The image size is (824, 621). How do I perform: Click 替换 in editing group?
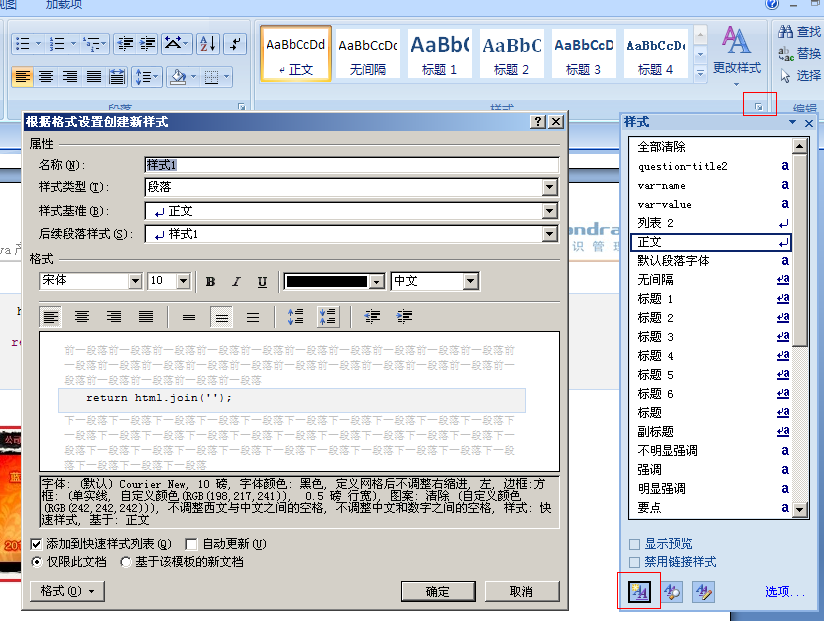(799, 53)
